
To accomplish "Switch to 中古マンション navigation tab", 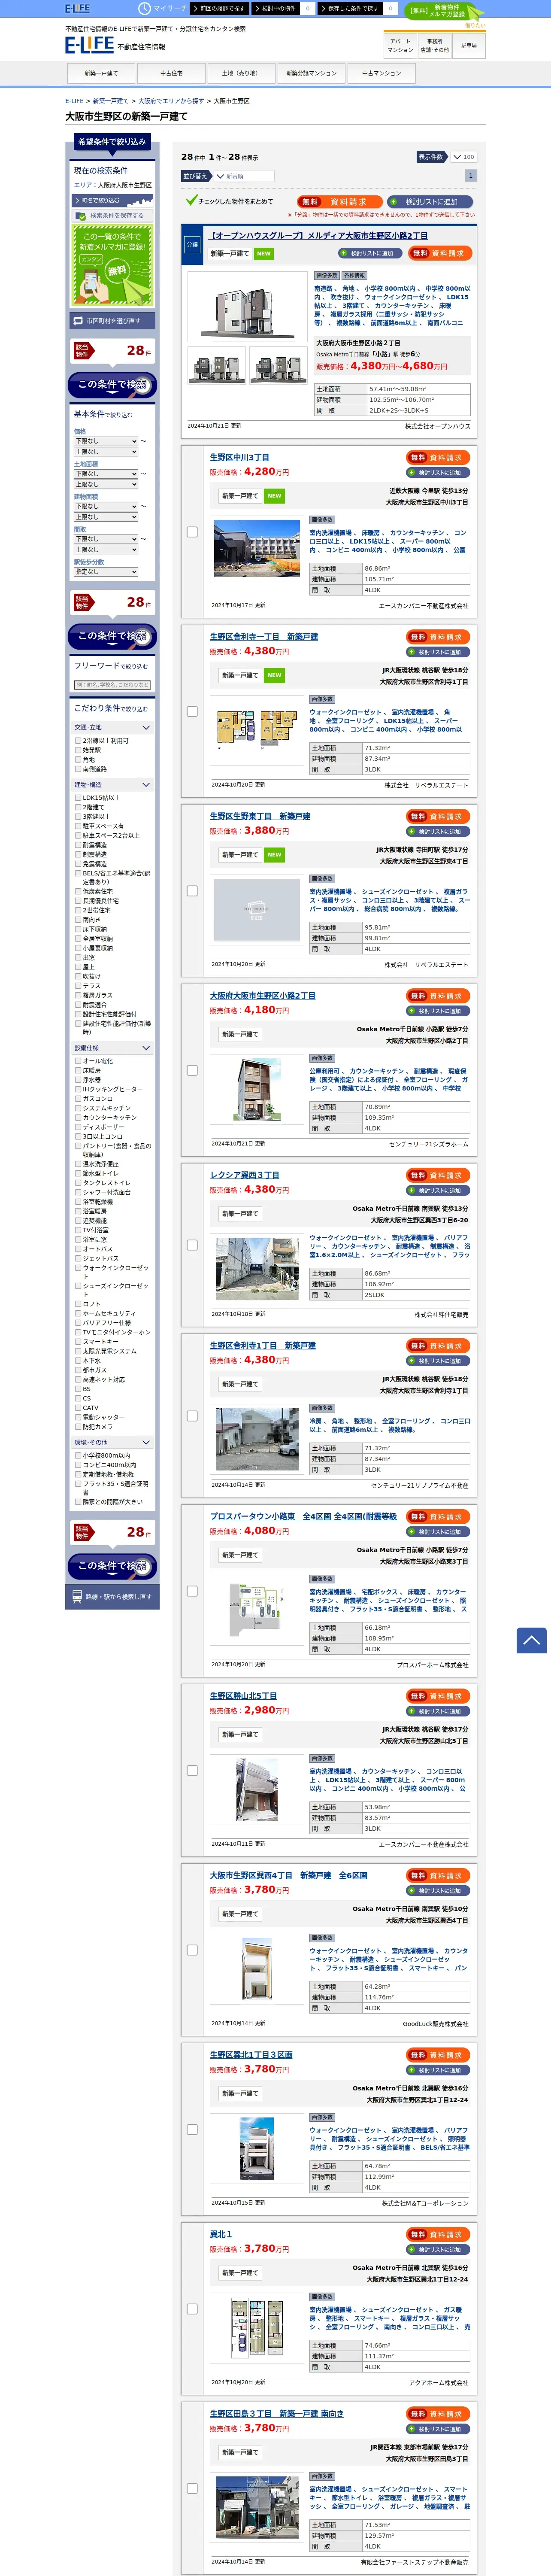I will pos(381,73).
